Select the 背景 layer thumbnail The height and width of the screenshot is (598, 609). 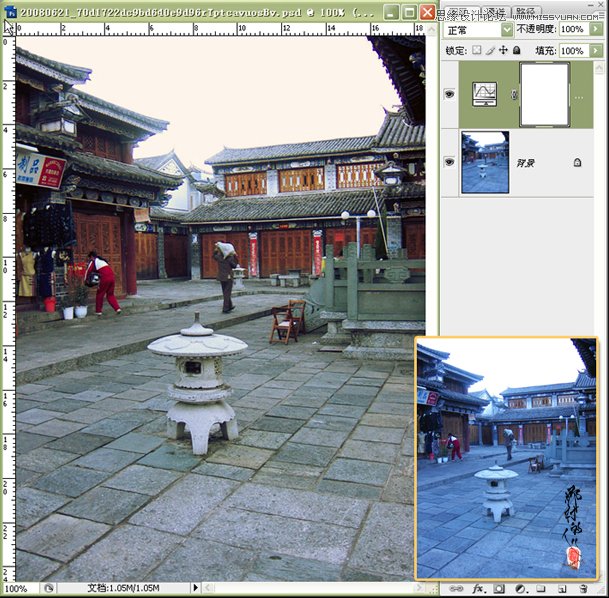point(485,162)
